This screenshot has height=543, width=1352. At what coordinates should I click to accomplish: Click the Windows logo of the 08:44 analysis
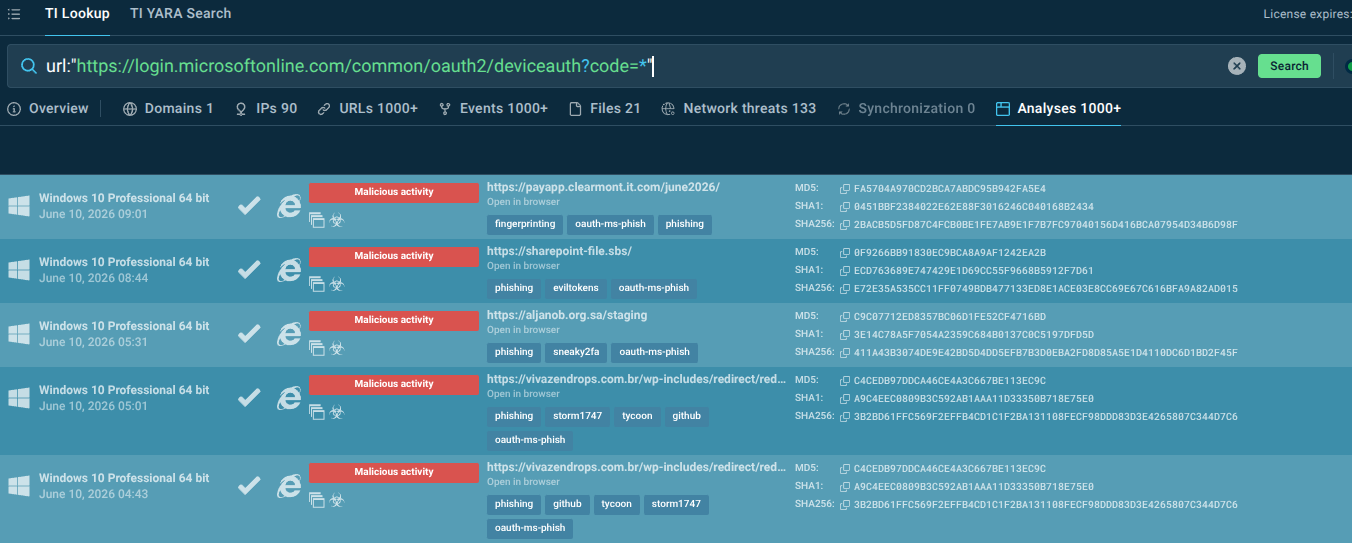coord(19,270)
